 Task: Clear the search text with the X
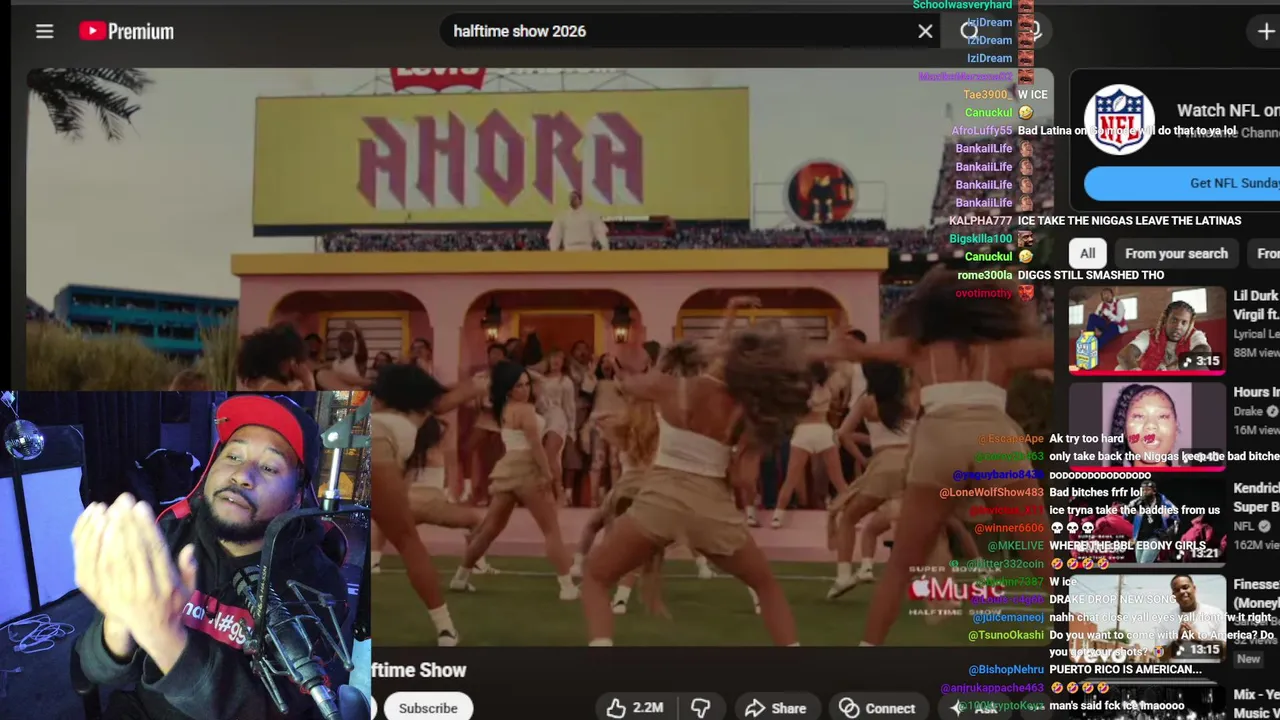(x=925, y=31)
